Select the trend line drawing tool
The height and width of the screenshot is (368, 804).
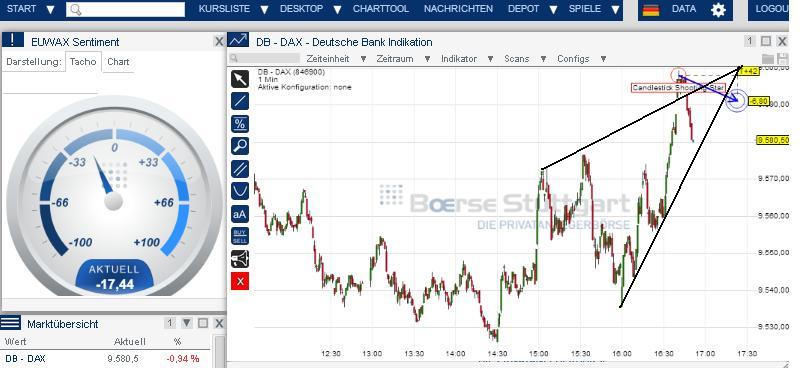click(240, 101)
